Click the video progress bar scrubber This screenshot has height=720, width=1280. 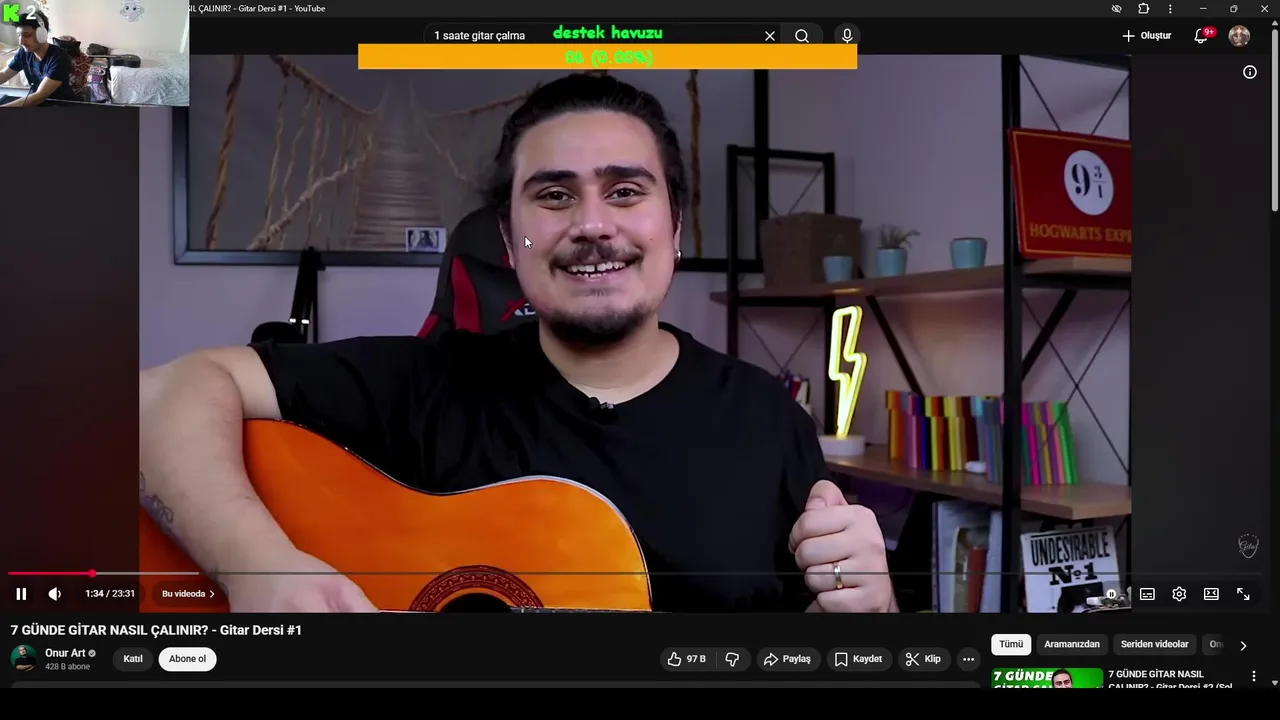pos(92,573)
